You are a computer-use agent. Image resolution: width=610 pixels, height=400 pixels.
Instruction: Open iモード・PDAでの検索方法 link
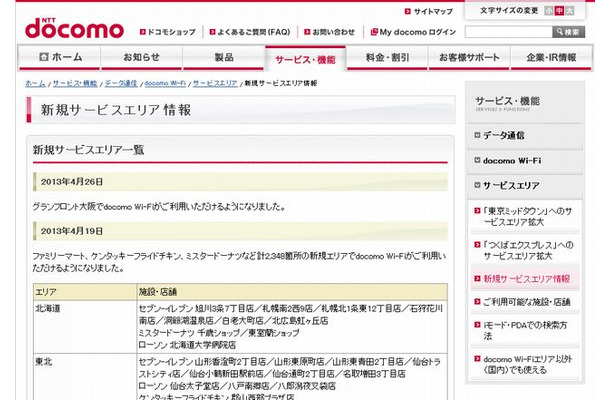tap(525, 330)
